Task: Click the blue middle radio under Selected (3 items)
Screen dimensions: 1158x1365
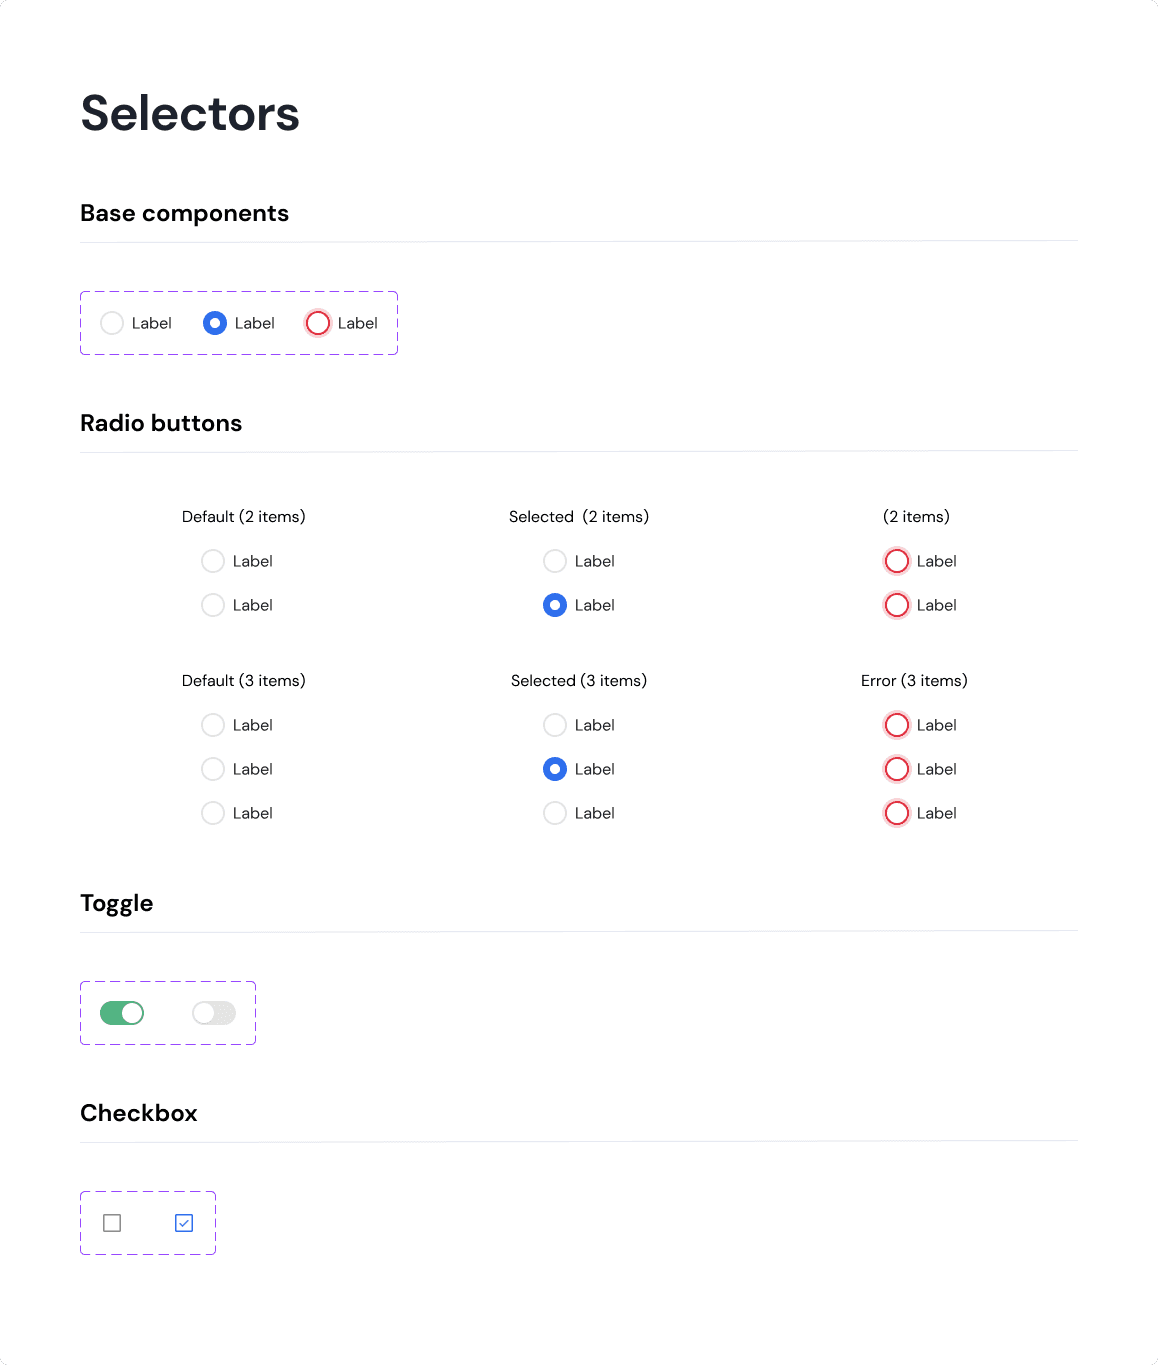Action: [555, 769]
